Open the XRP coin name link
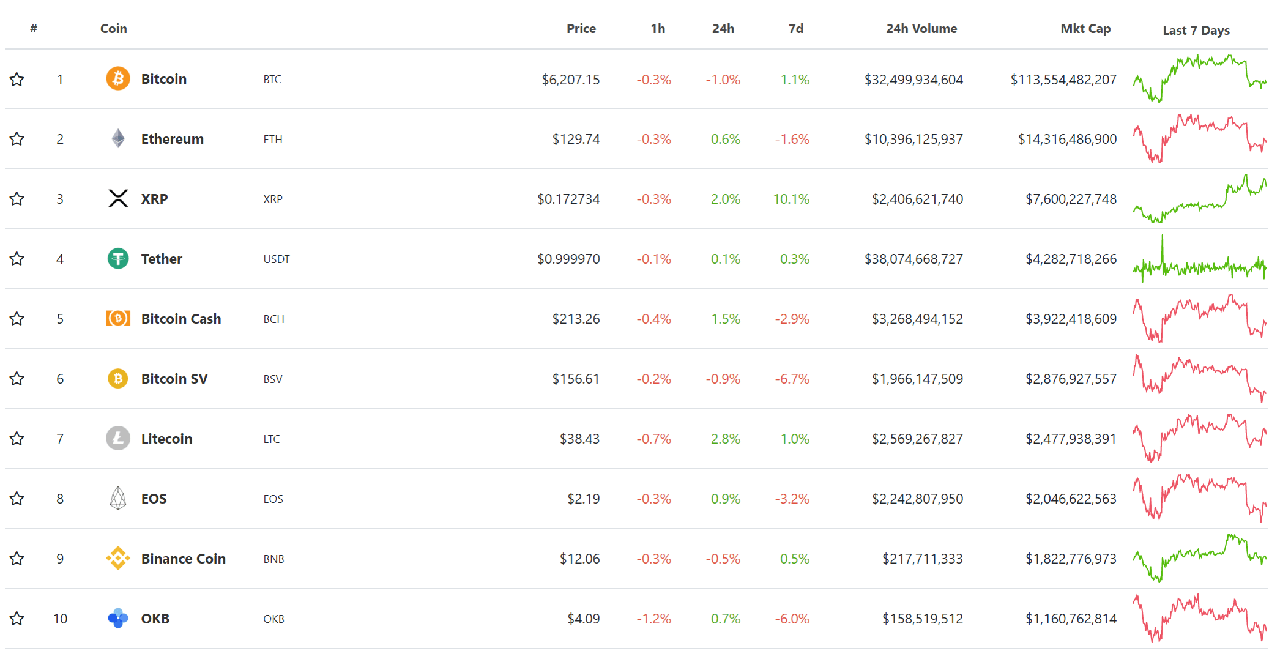 pos(154,199)
